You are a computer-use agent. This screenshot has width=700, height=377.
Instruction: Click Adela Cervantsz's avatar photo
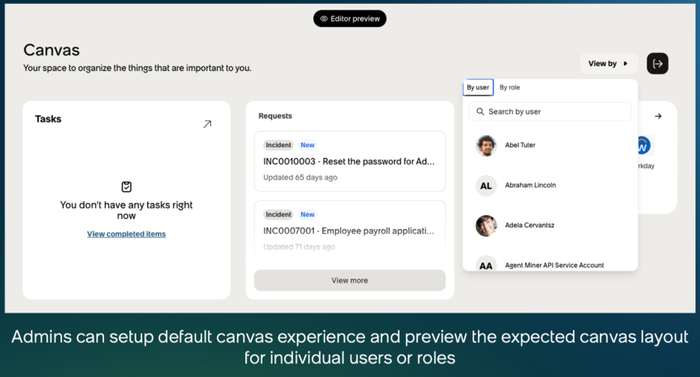pyautogui.click(x=486, y=226)
